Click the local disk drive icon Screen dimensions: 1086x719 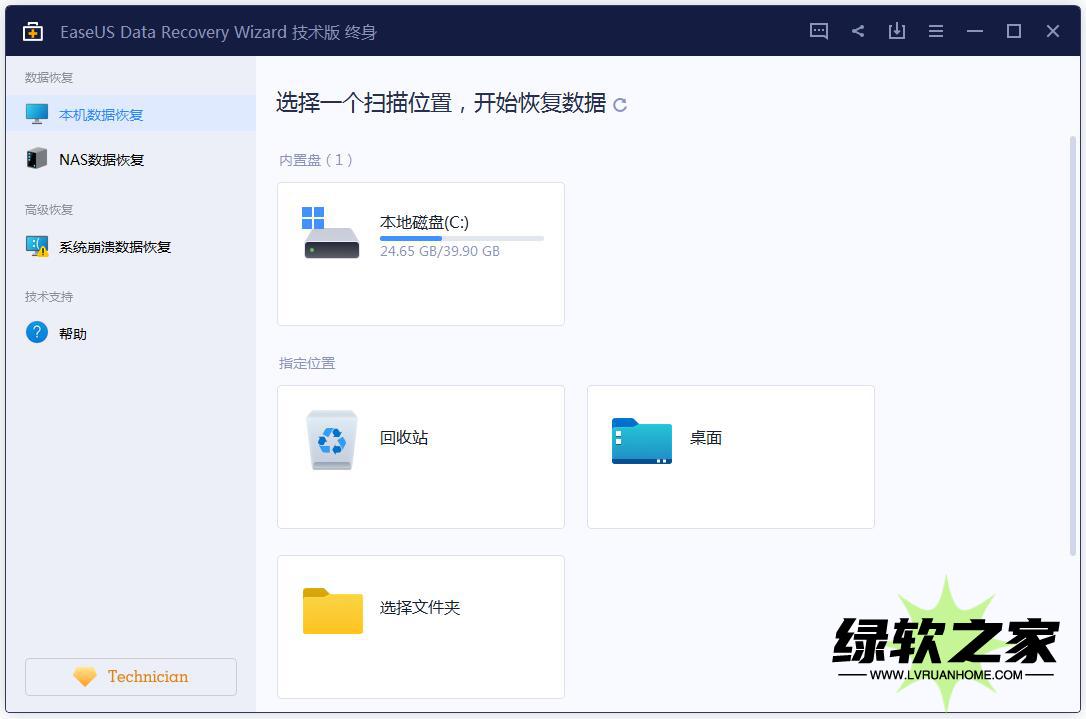331,234
